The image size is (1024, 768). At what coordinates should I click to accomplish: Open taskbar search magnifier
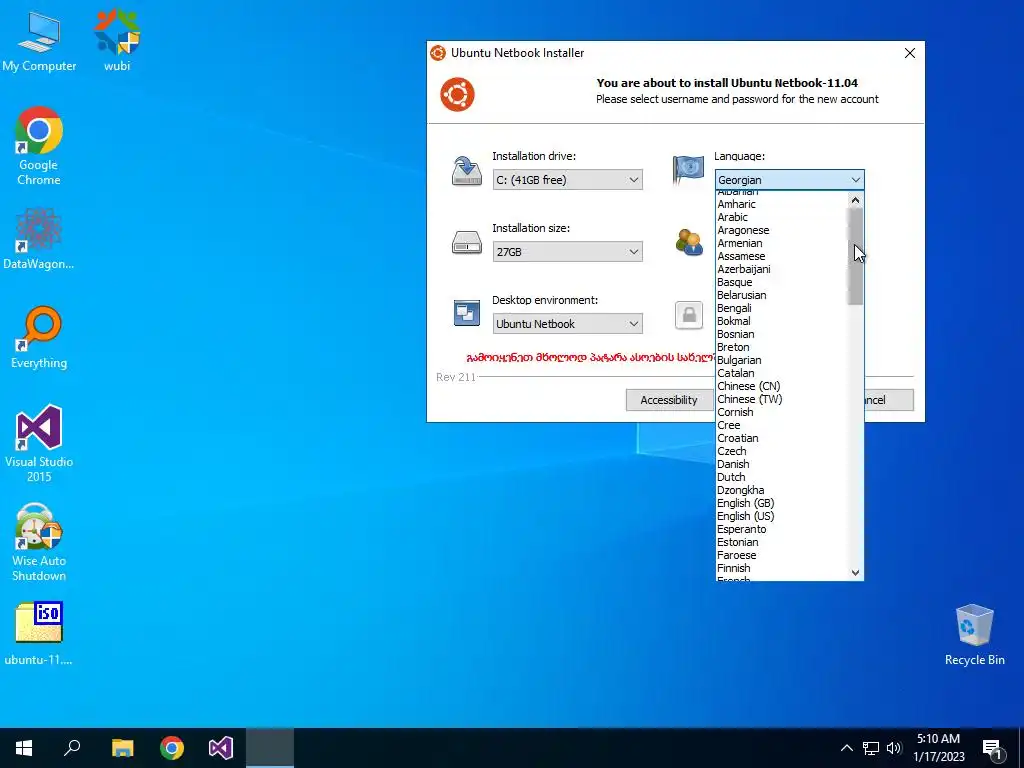pyautogui.click(x=72, y=748)
